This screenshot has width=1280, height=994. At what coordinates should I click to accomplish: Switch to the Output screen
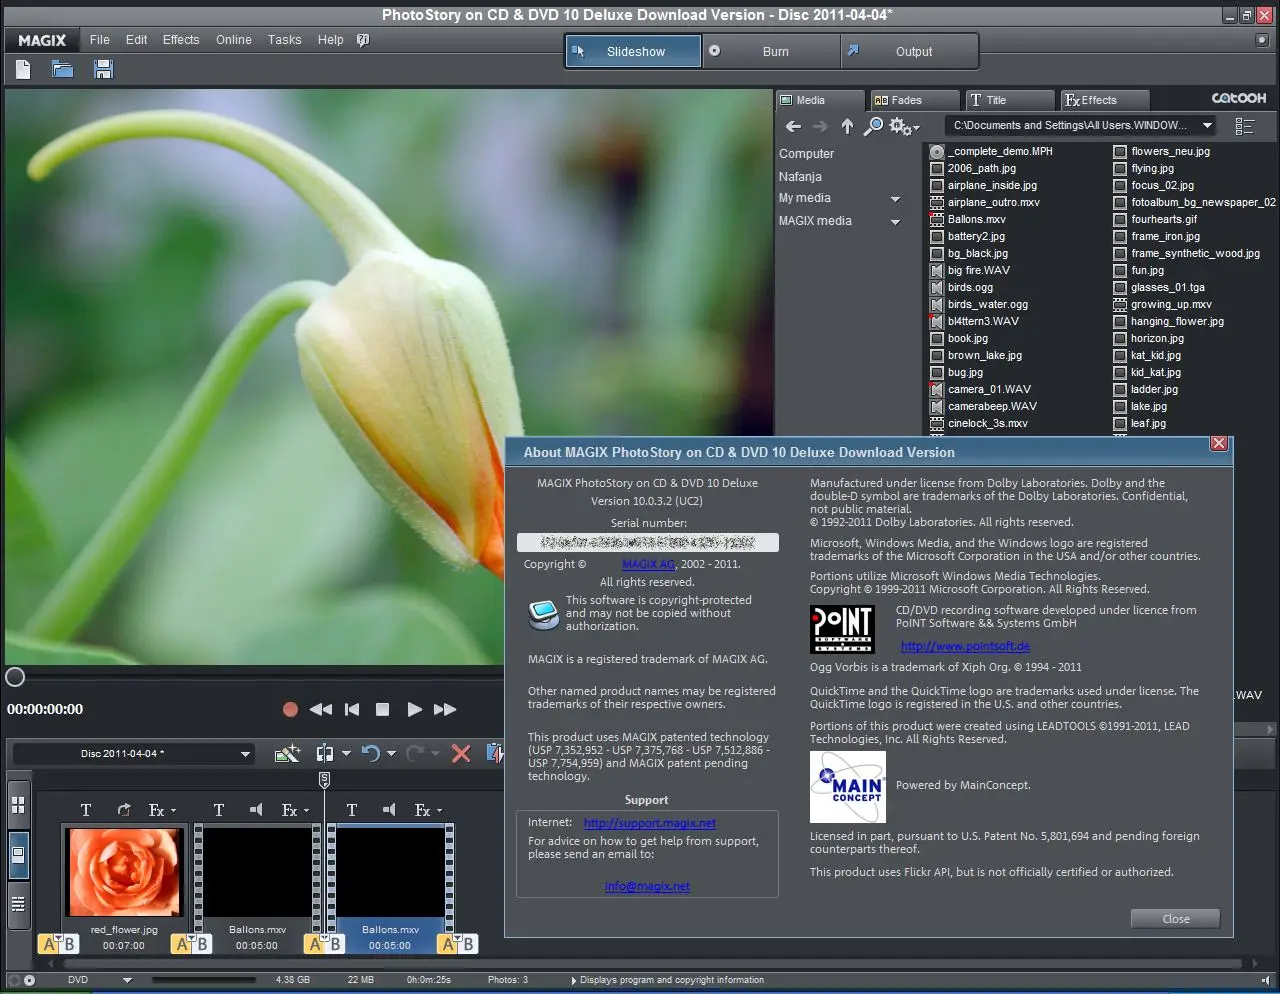(x=908, y=51)
